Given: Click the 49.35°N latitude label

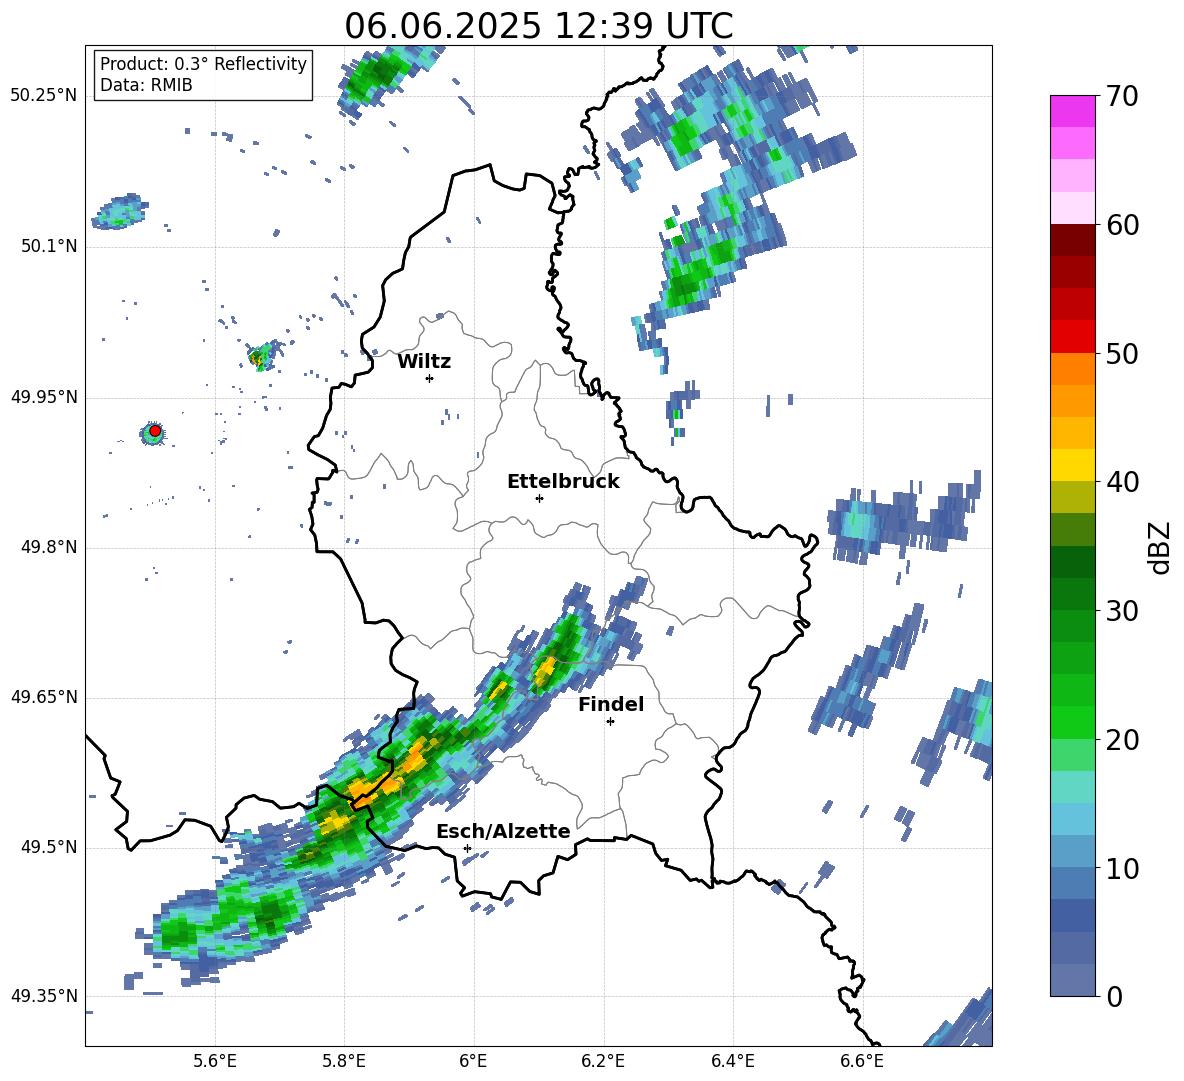Looking at the screenshot, I should pos(44,996).
